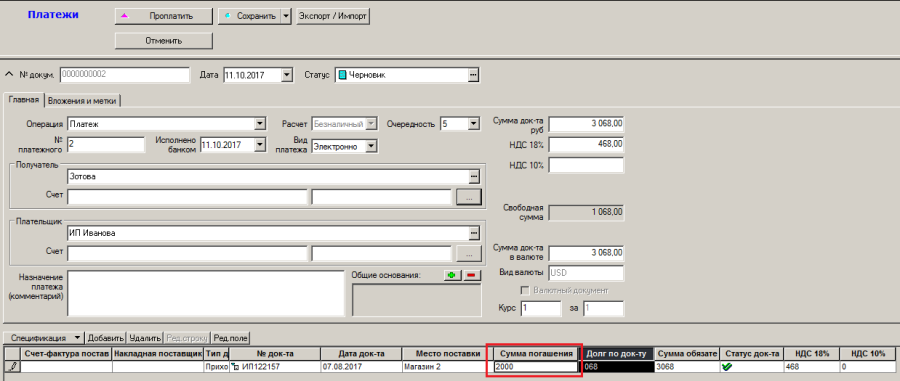Open the Дата calendar dropdown
Viewport: 900px width, 381px height.
click(x=288, y=75)
